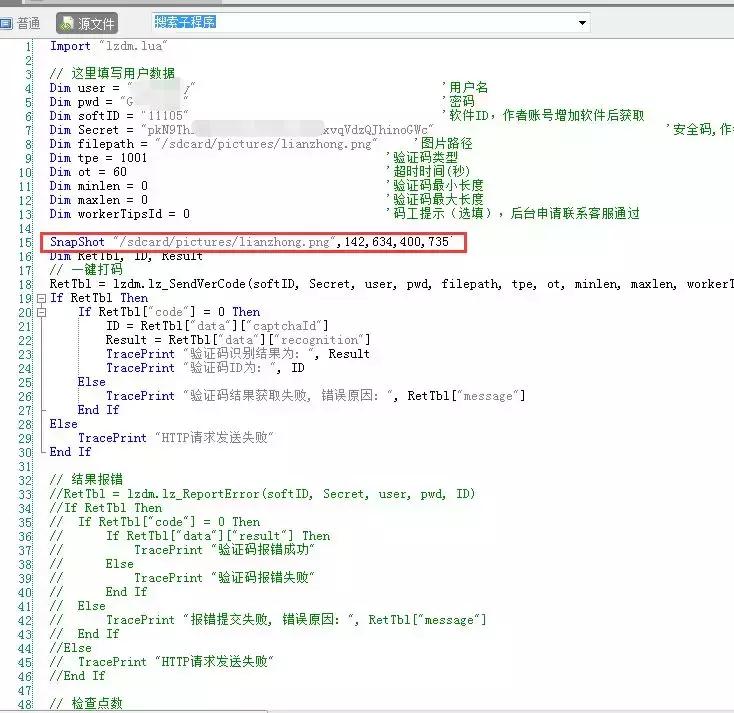Click End If on line 27
Image resolution: width=734 pixels, height=713 pixels.
(98, 410)
